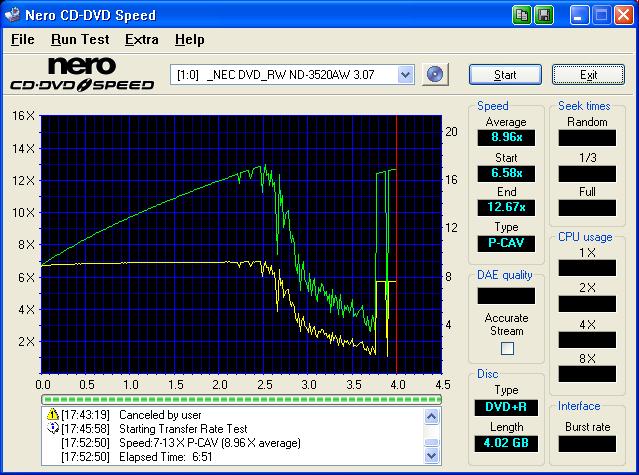
Task: Click the disc length value 4.02 GB
Action: pos(506,443)
